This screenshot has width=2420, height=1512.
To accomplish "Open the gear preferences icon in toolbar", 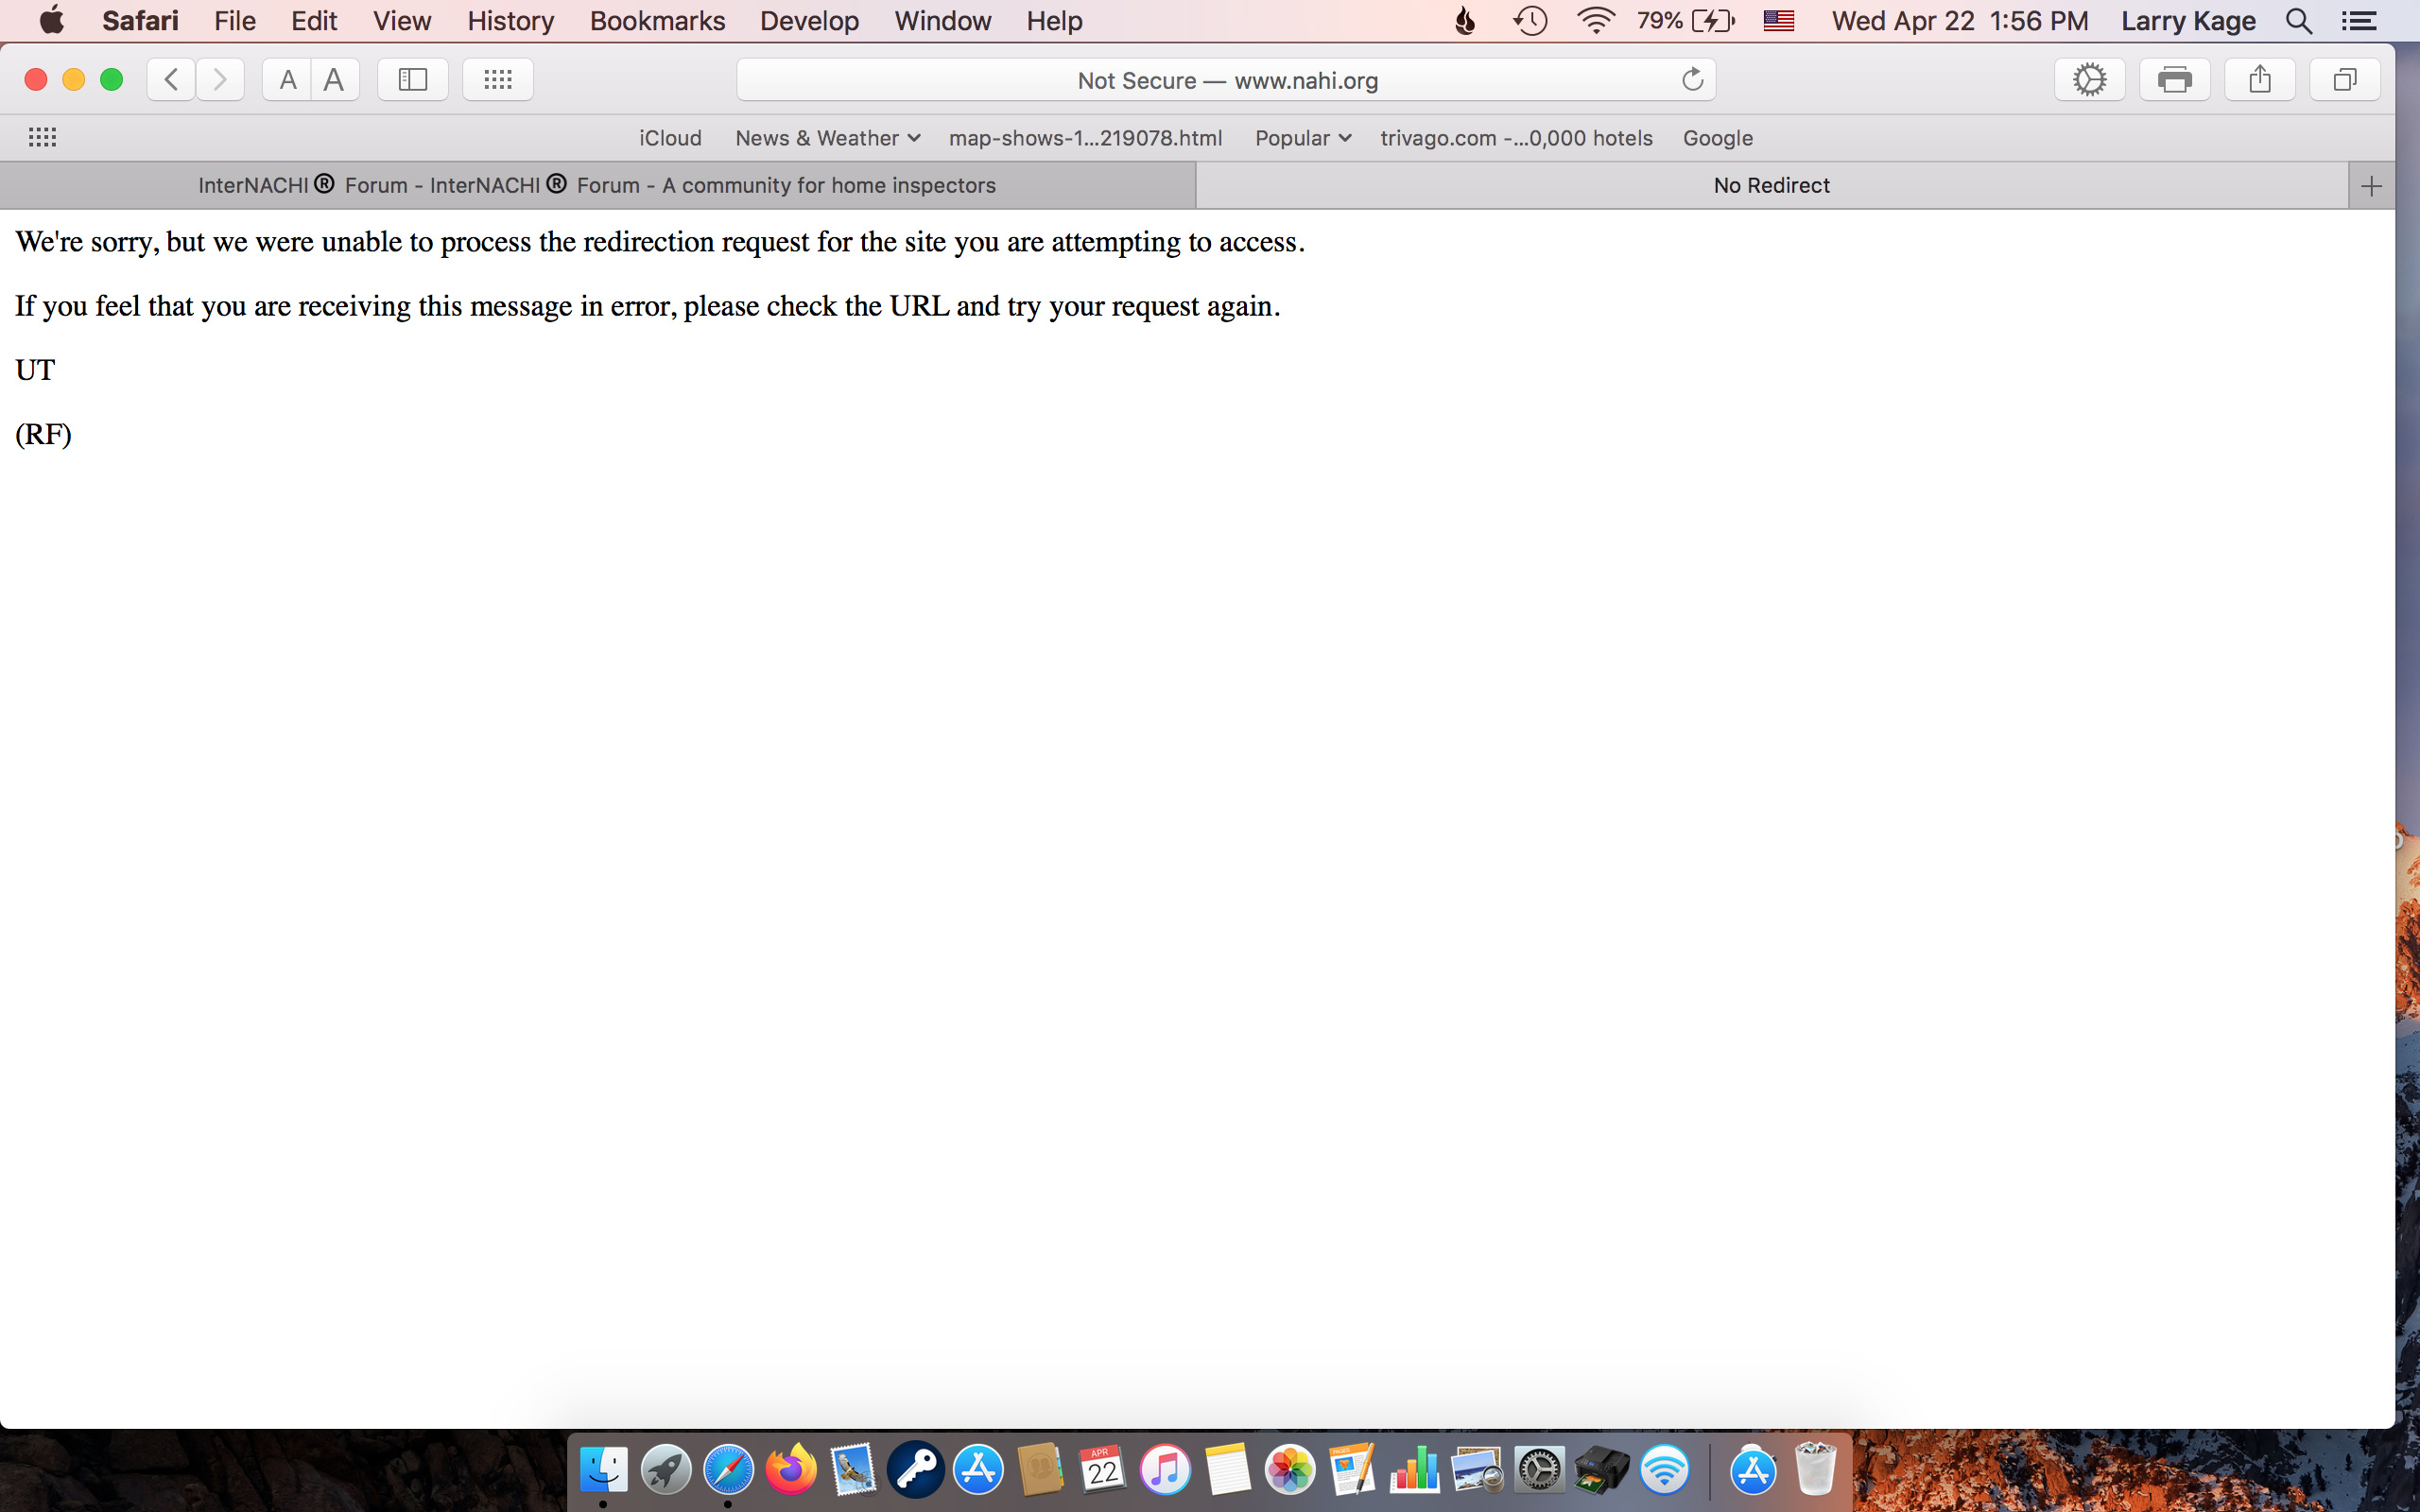I will (x=2089, y=80).
